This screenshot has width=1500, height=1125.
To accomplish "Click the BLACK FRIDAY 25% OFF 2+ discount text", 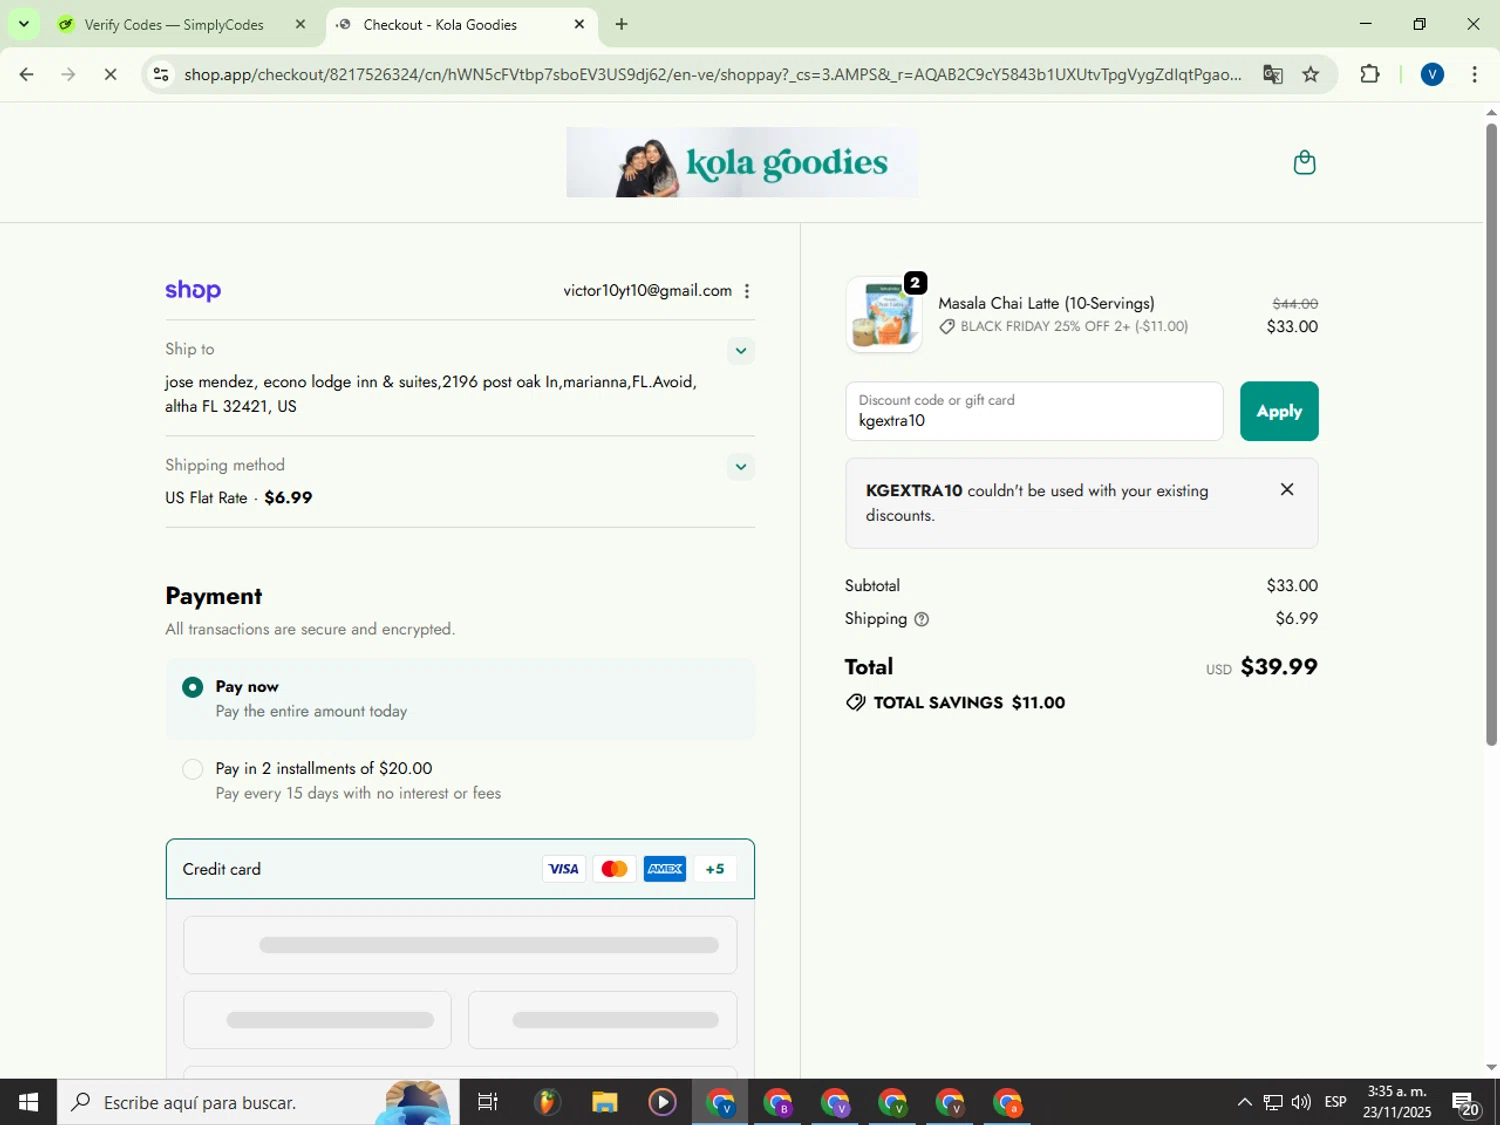I will [1074, 326].
